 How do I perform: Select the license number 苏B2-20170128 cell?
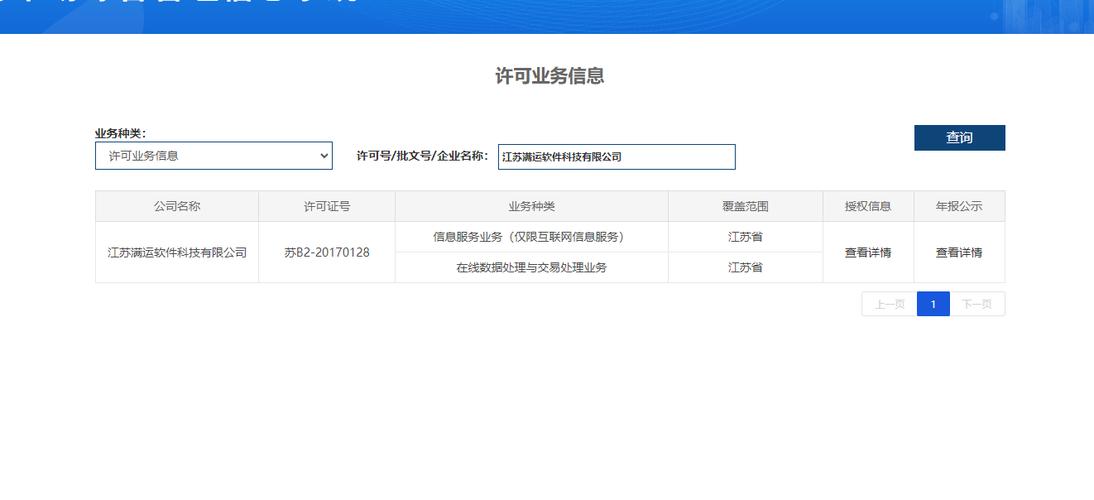coord(327,253)
